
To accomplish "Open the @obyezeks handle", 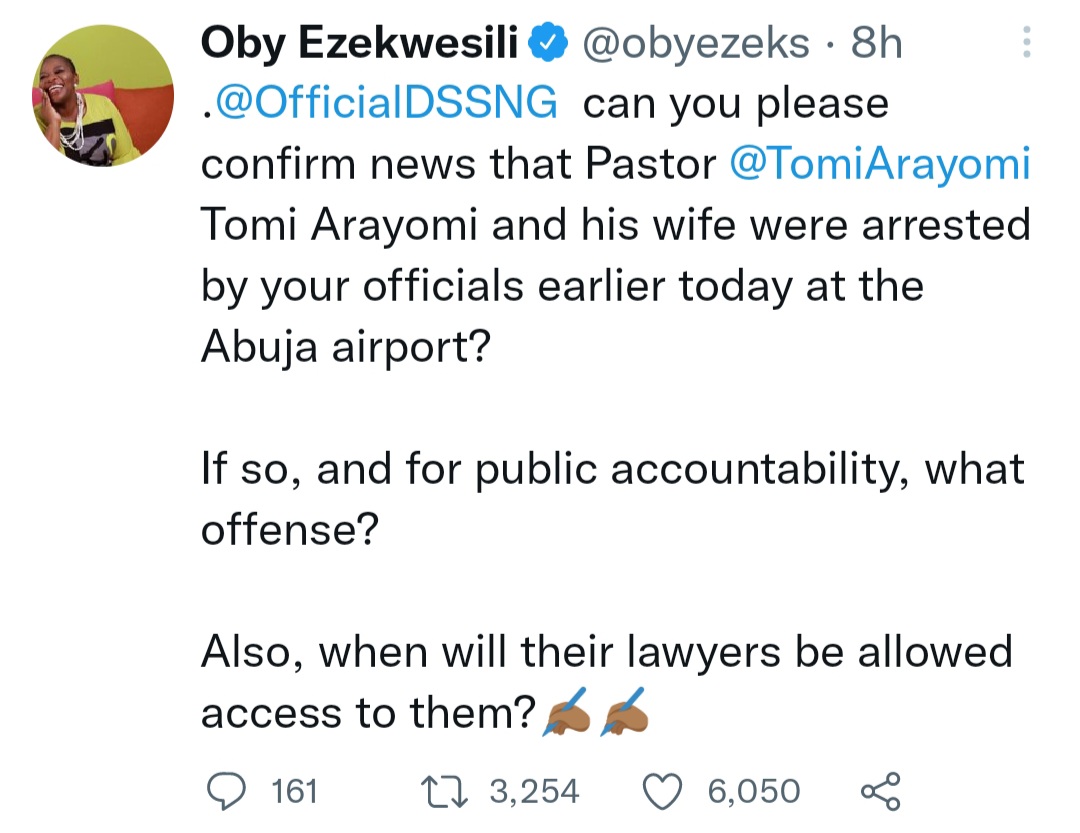I will [x=696, y=43].
